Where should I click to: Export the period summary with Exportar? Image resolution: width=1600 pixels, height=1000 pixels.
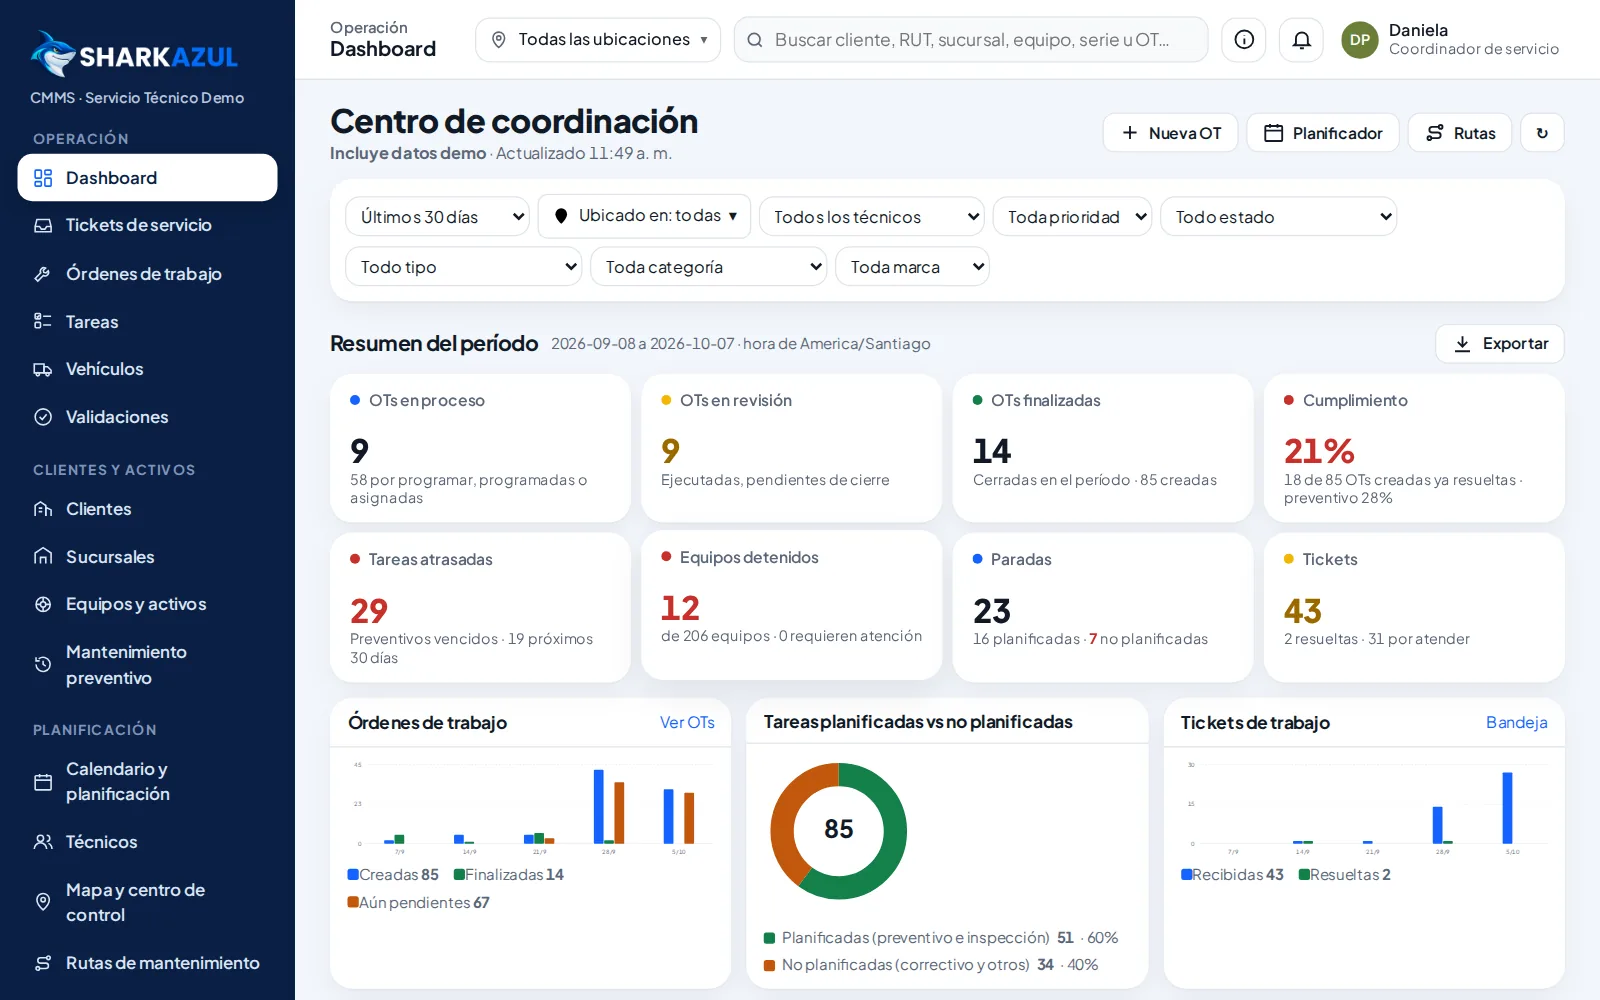[1500, 344]
